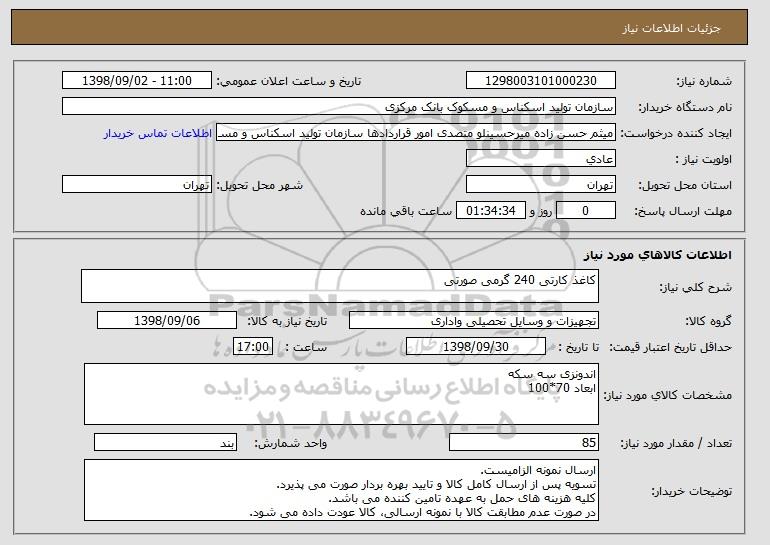Click the label مشخصات کالای مورد نیاز

[667, 395]
